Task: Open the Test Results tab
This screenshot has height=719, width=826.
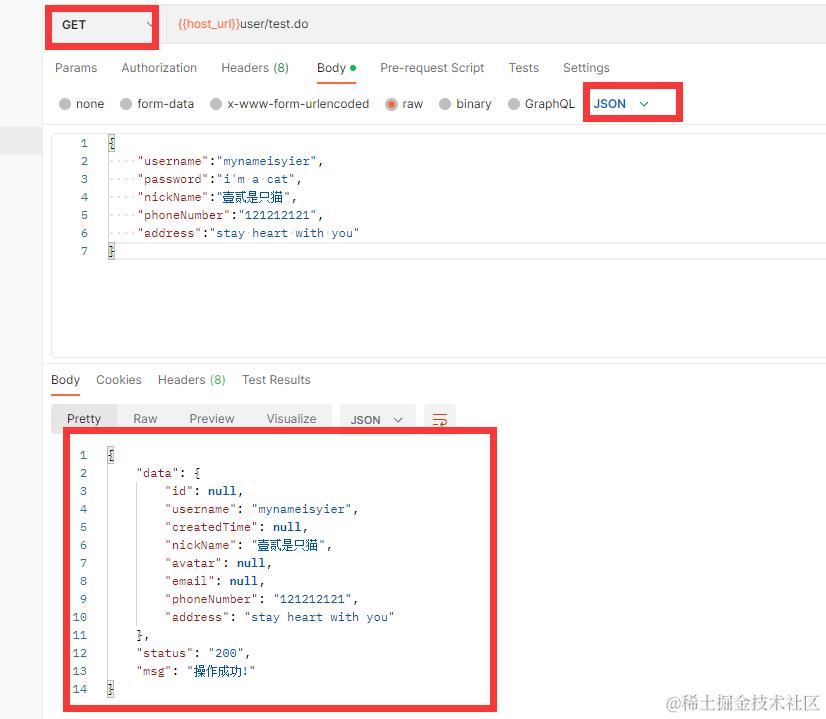Action: [x=276, y=380]
